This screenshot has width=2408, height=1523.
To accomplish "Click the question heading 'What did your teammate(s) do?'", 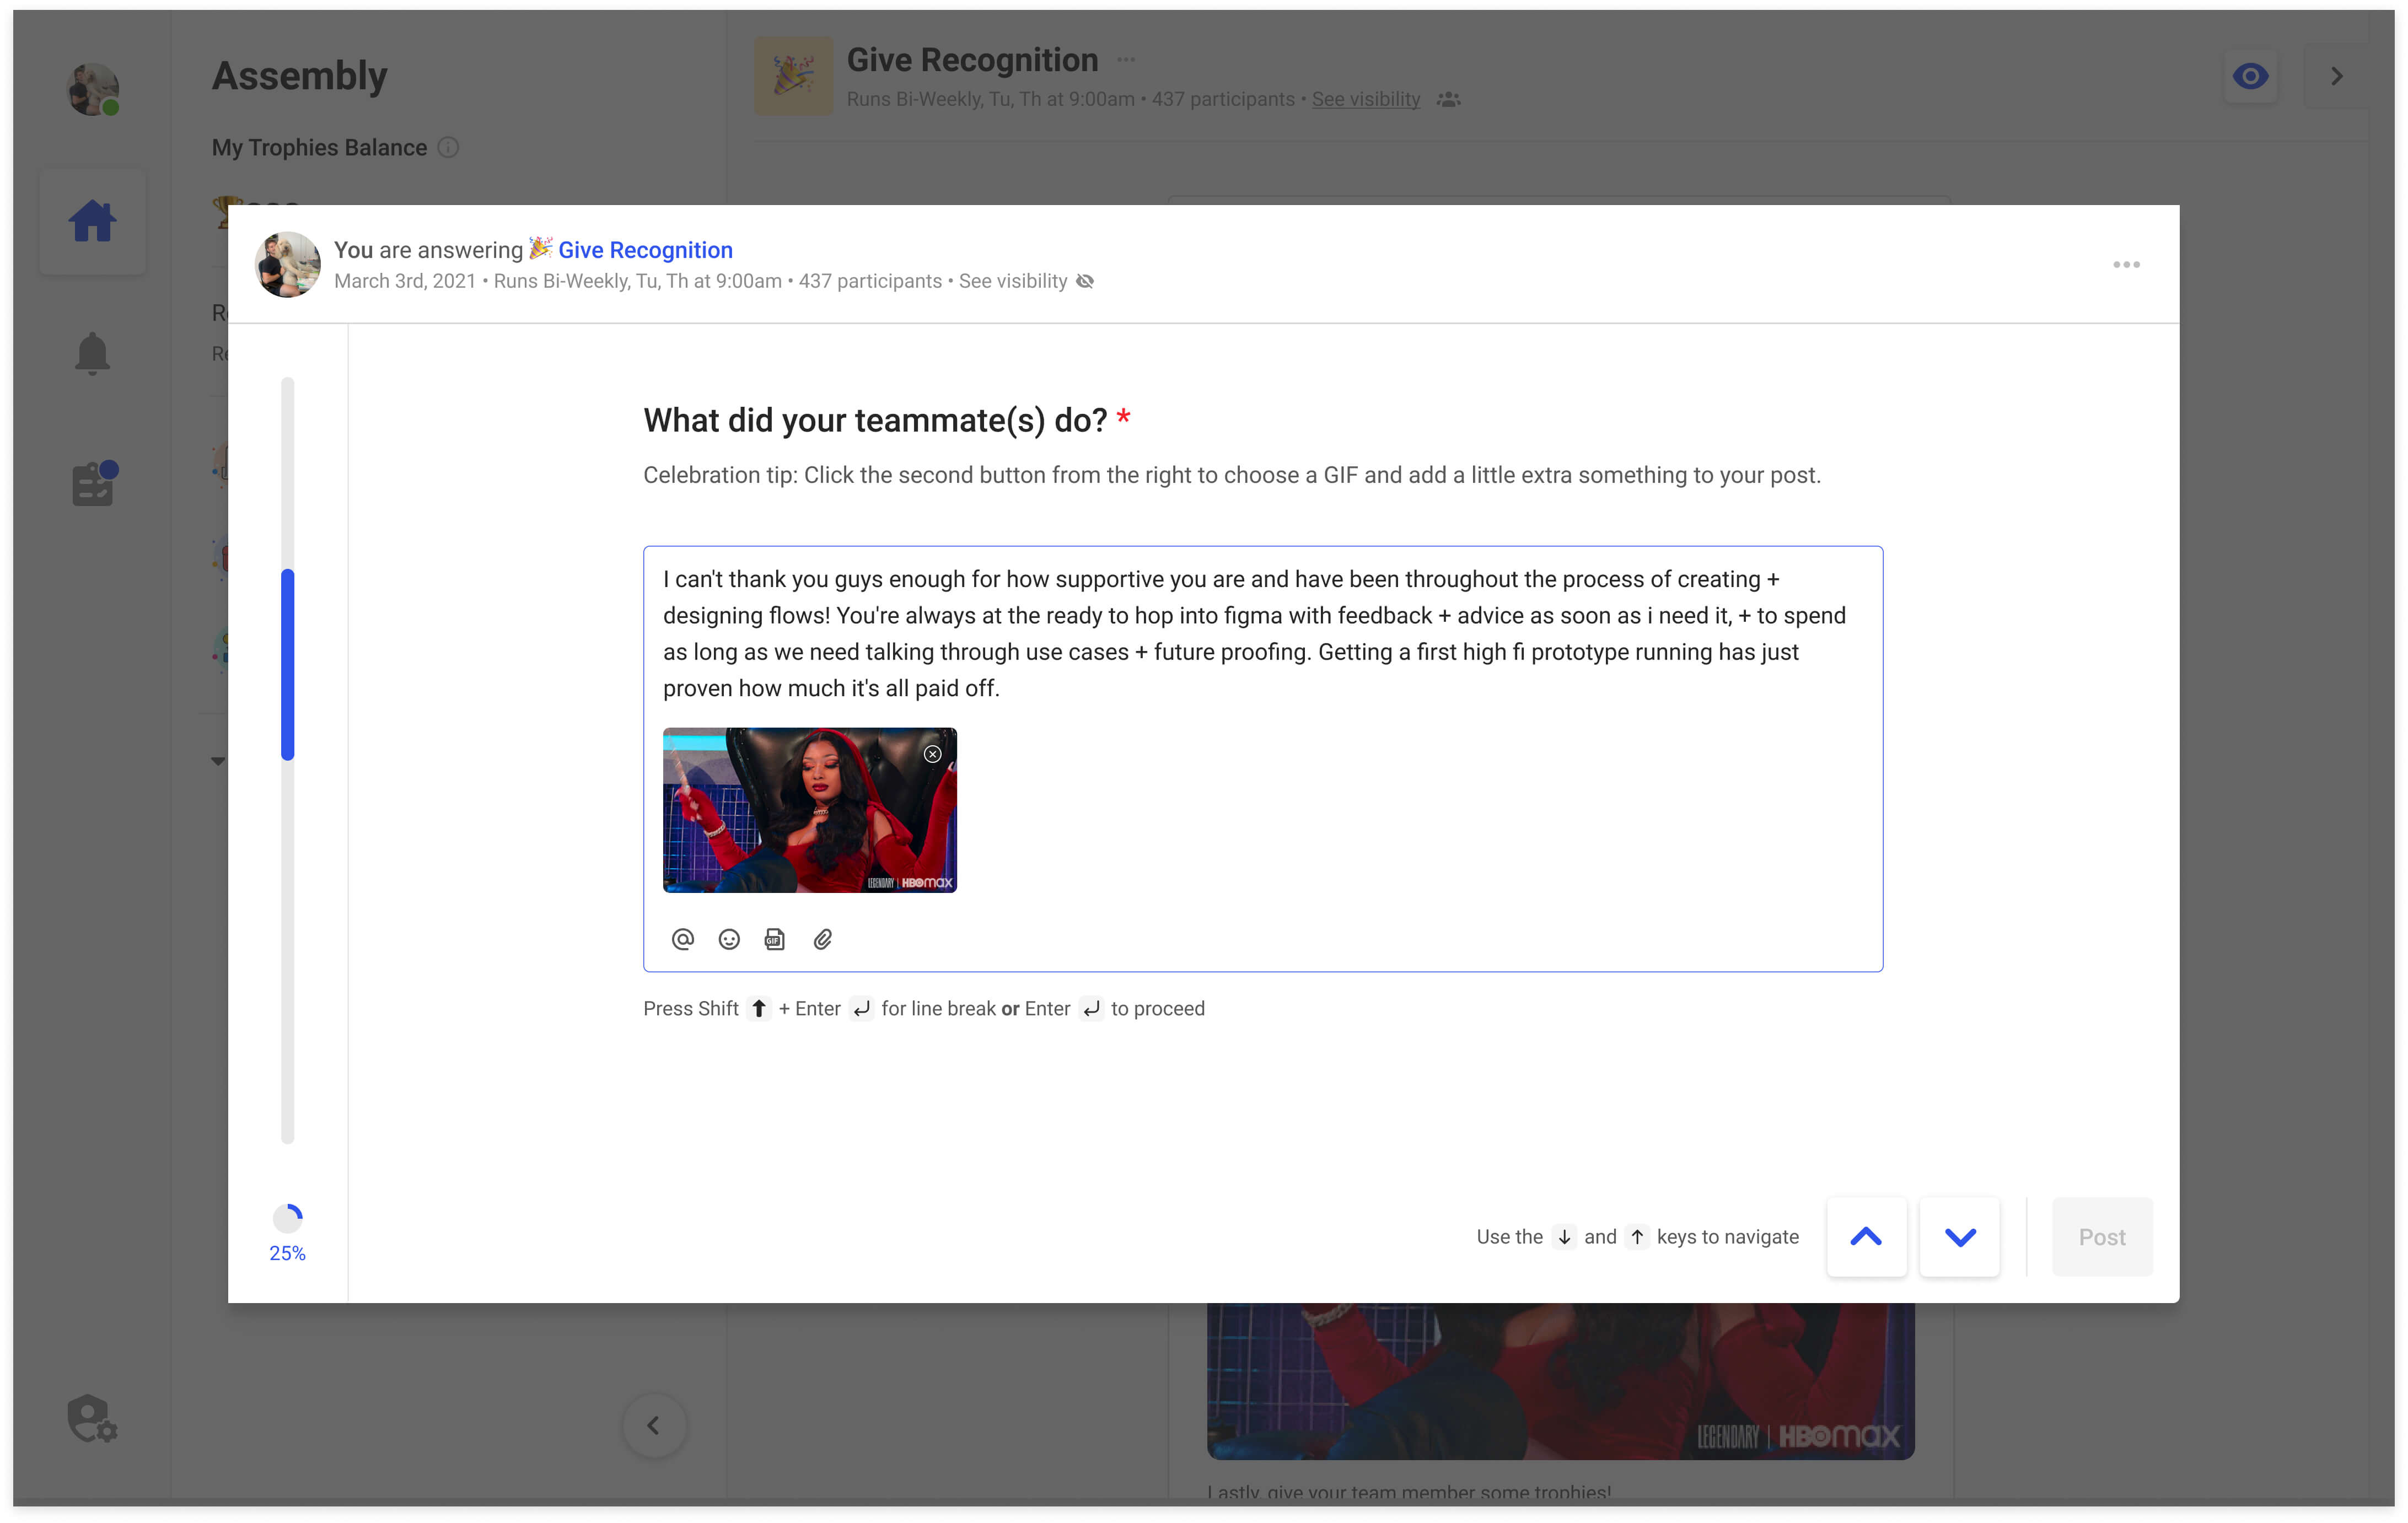I will [x=875, y=420].
